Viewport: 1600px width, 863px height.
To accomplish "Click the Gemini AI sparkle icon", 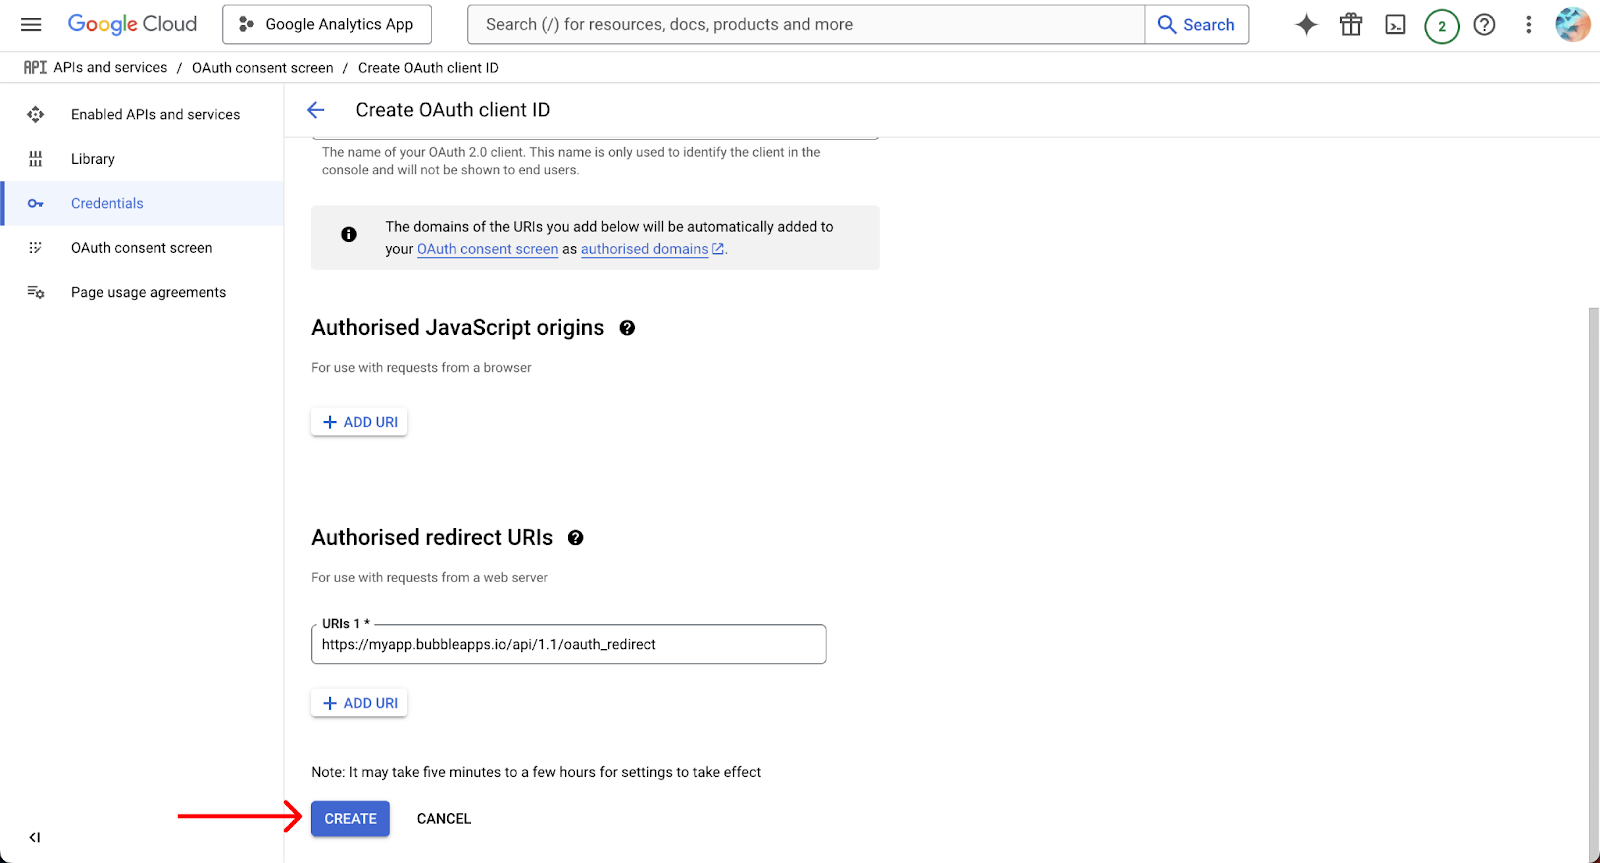I will [x=1306, y=25].
